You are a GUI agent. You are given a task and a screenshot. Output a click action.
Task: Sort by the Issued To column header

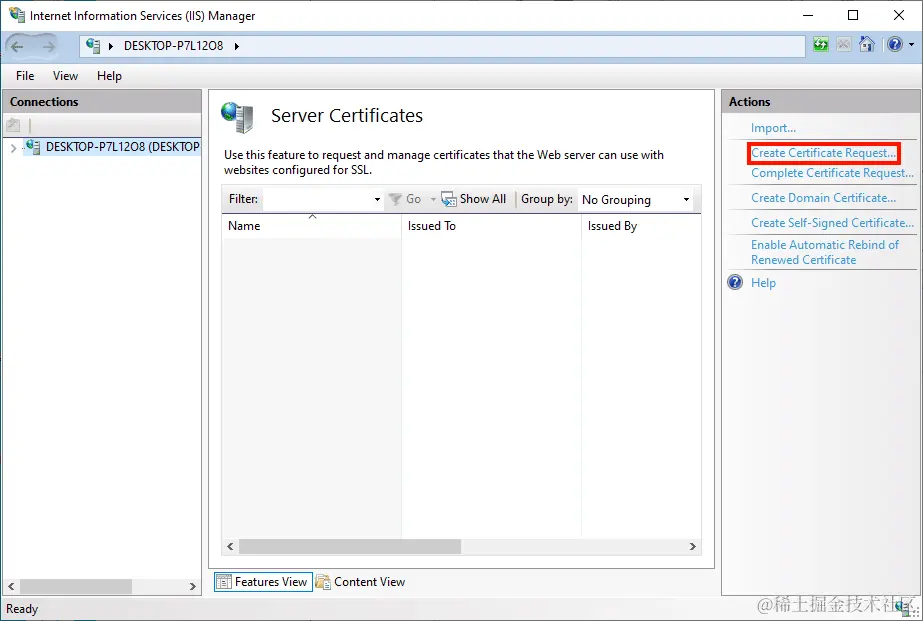(492, 226)
